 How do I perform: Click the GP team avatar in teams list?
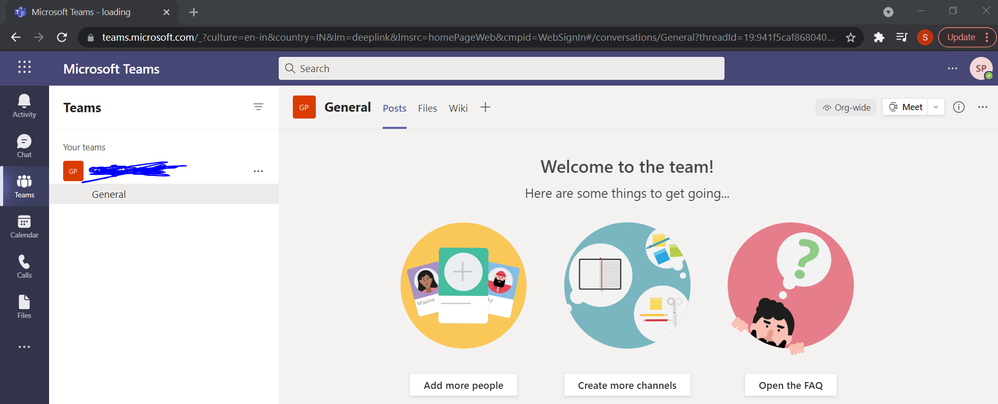[73, 171]
